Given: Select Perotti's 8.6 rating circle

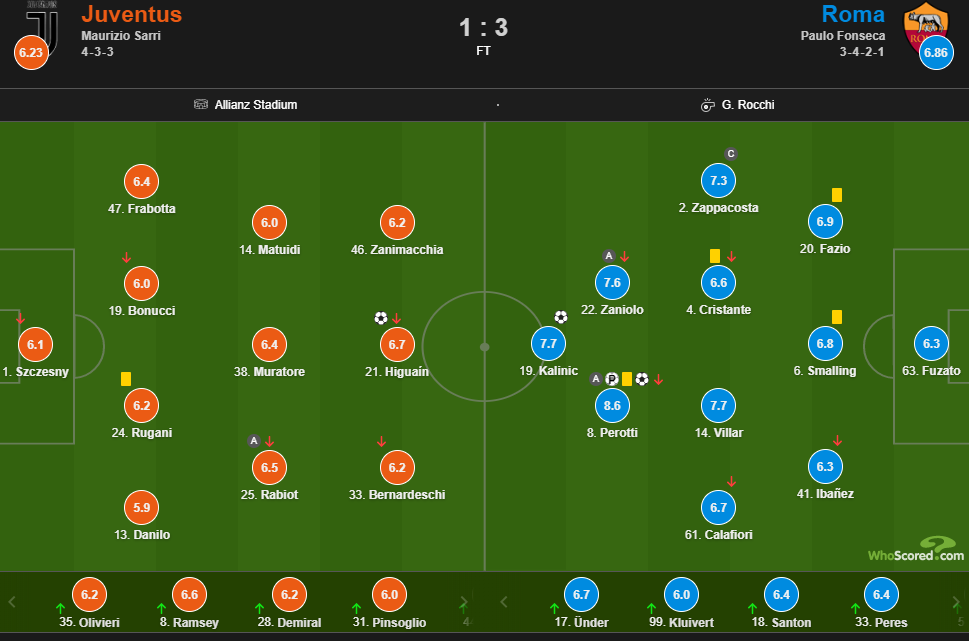Looking at the screenshot, I should (x=612, y=405).
